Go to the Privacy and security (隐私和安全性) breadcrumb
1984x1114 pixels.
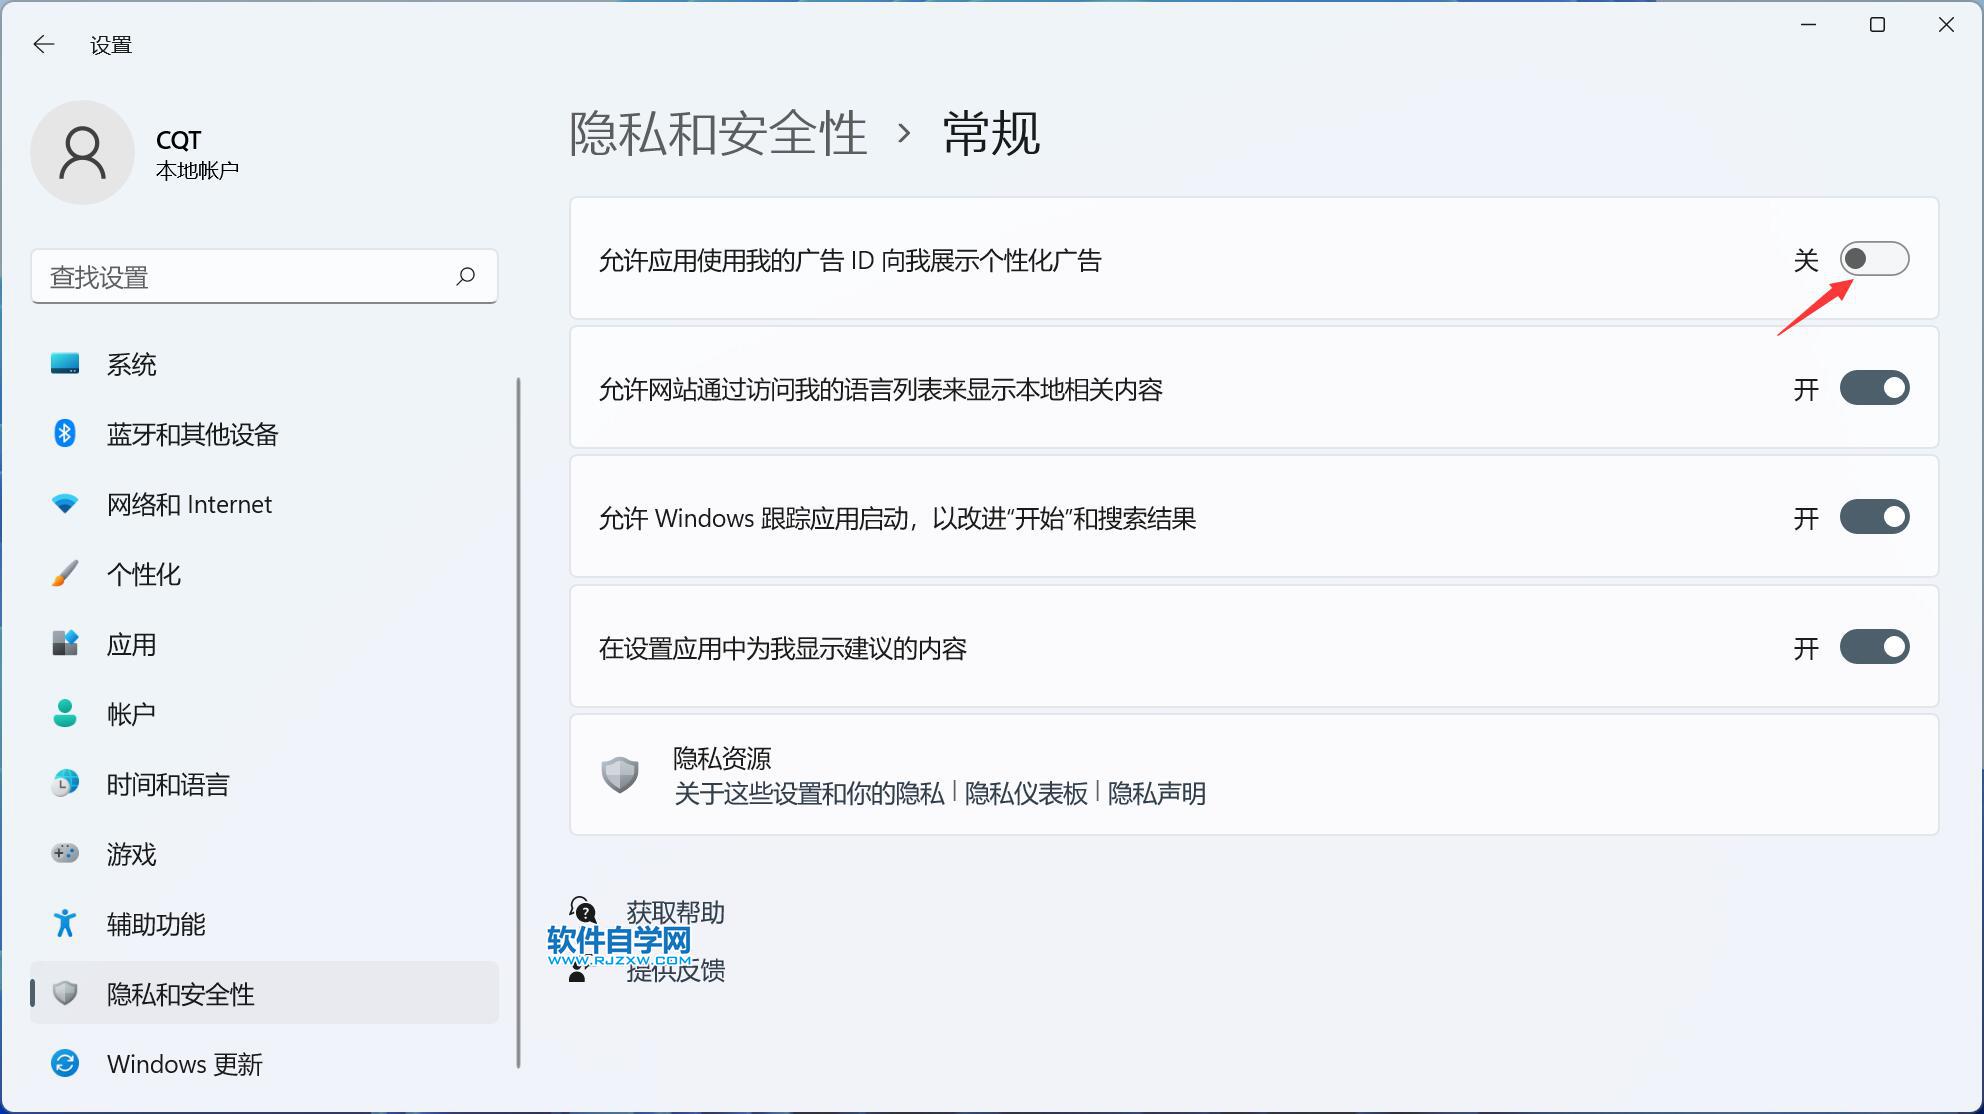(x=718, y=133)
